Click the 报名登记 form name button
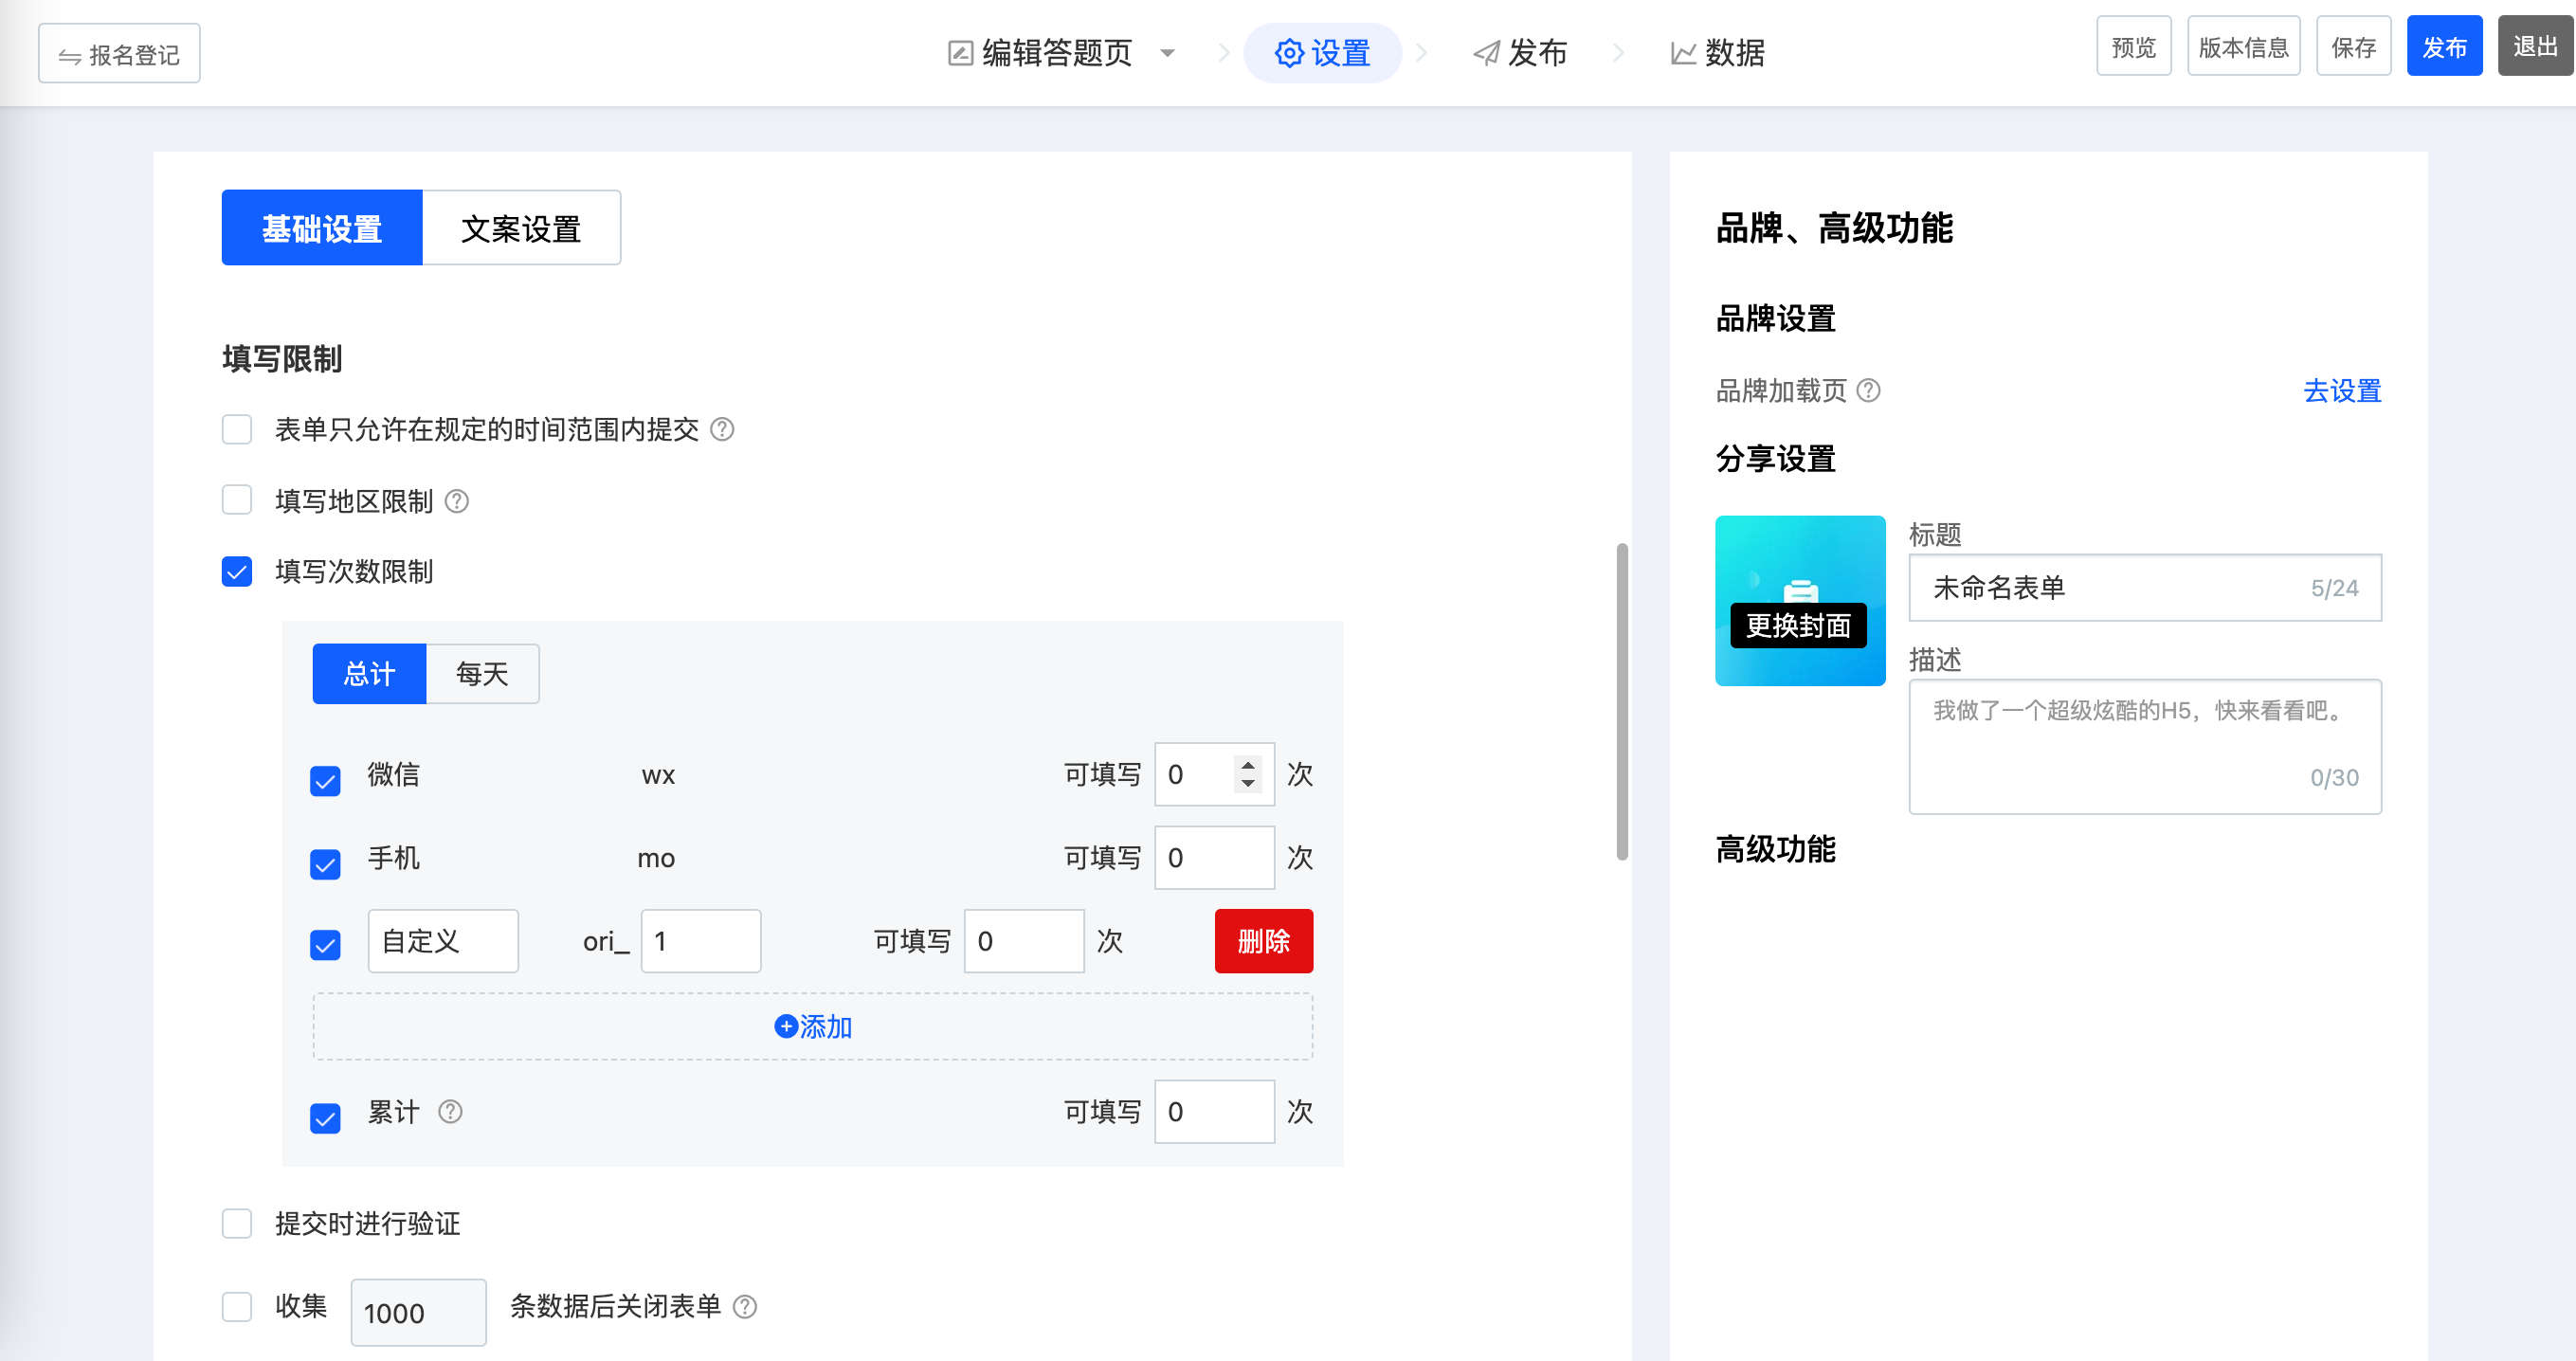Screen dimensions: 2576x1361 click(119, 54)
